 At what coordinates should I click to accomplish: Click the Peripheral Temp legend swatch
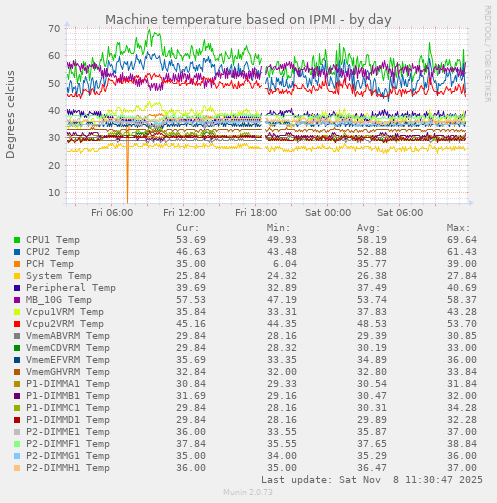point(17,288)
